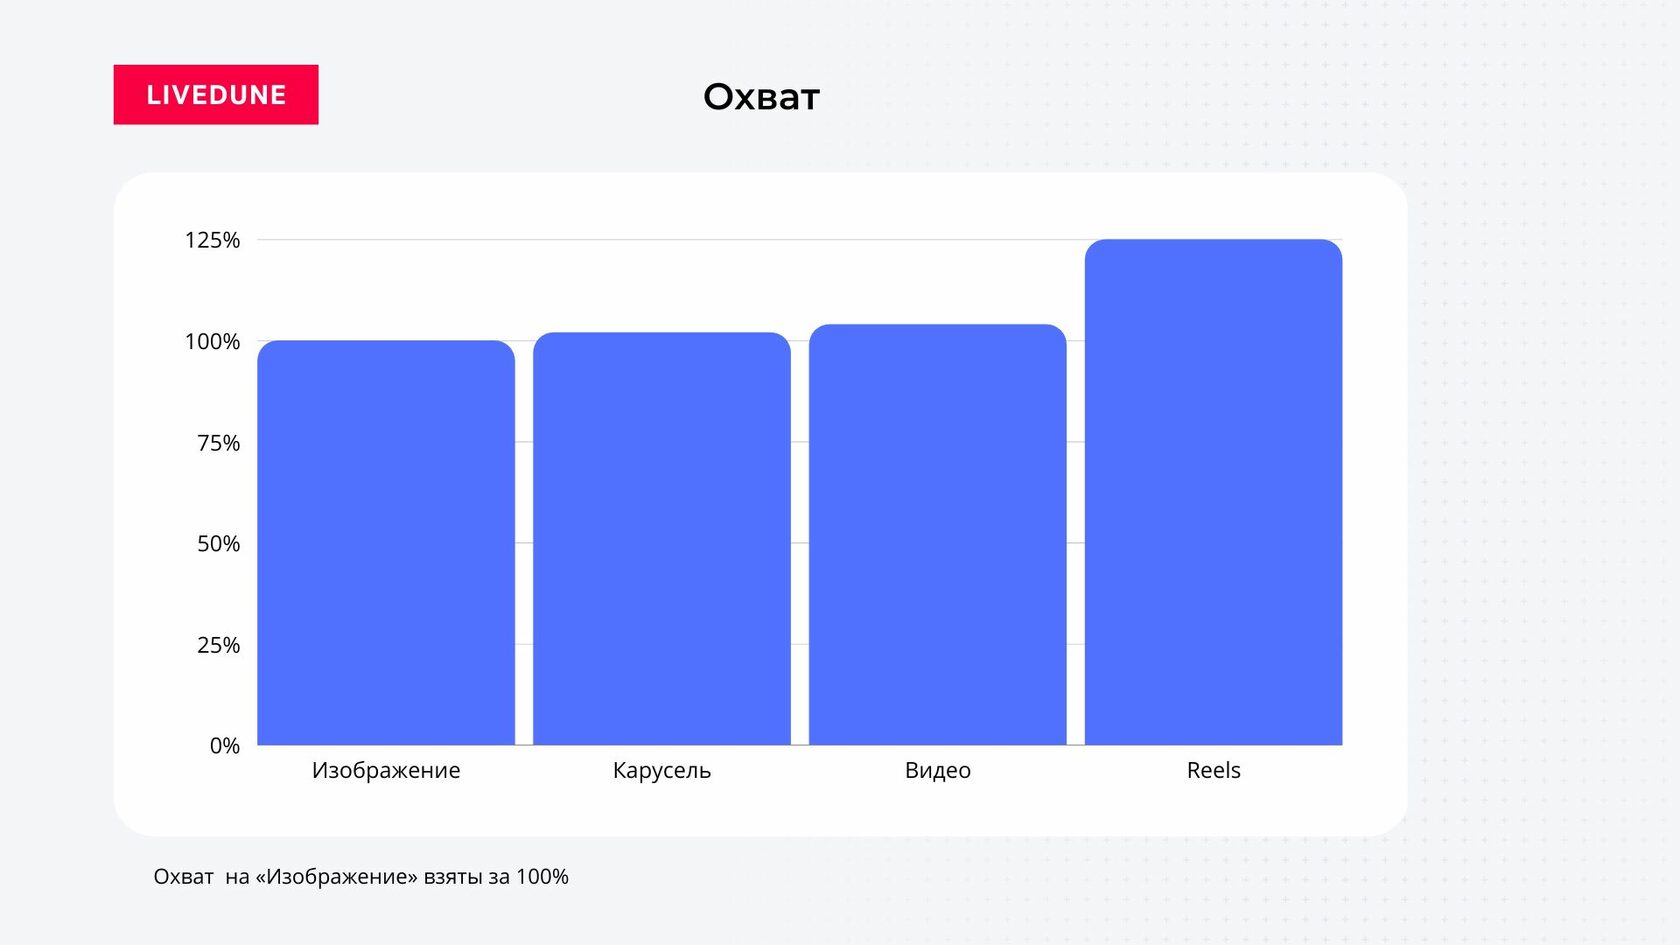Click the LIVEDUNE logo
The height and width of the screenshot is (945, 1680).
click(216, 95)
